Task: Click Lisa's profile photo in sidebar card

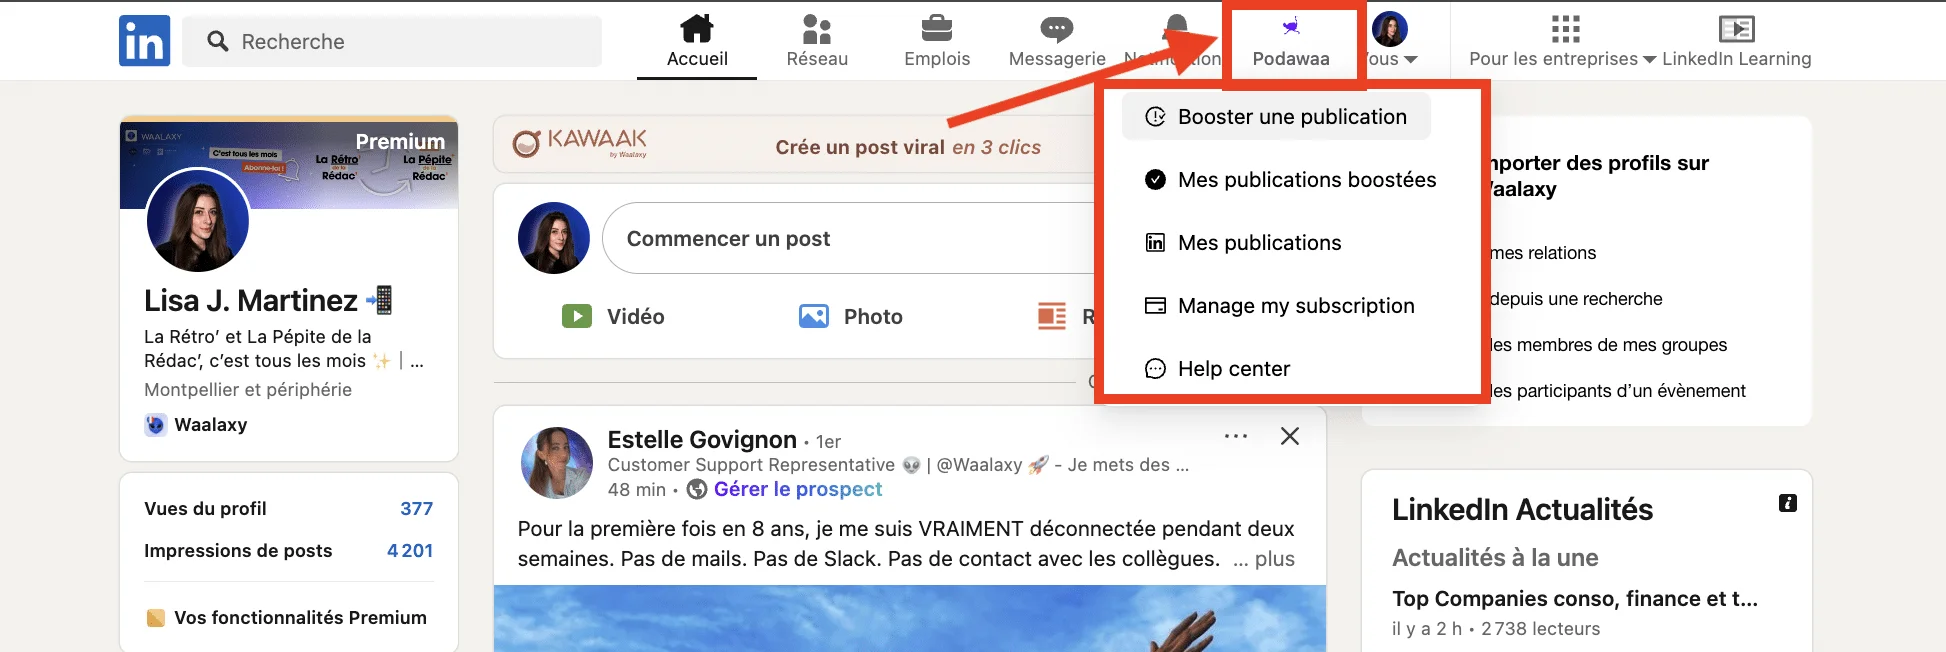Action: click(198, 221)
